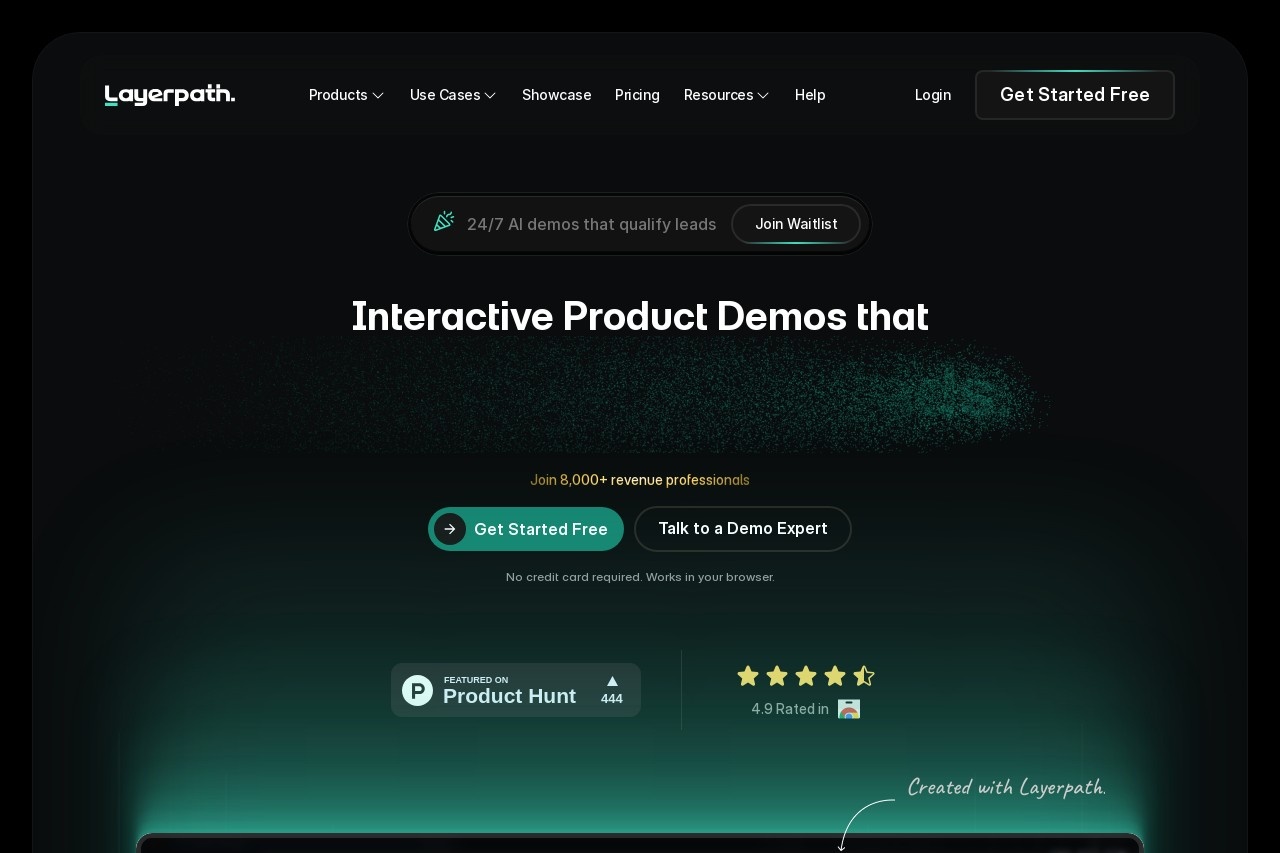Open the Pricing page
The image size is (1280, 853).
pos(637,95)
